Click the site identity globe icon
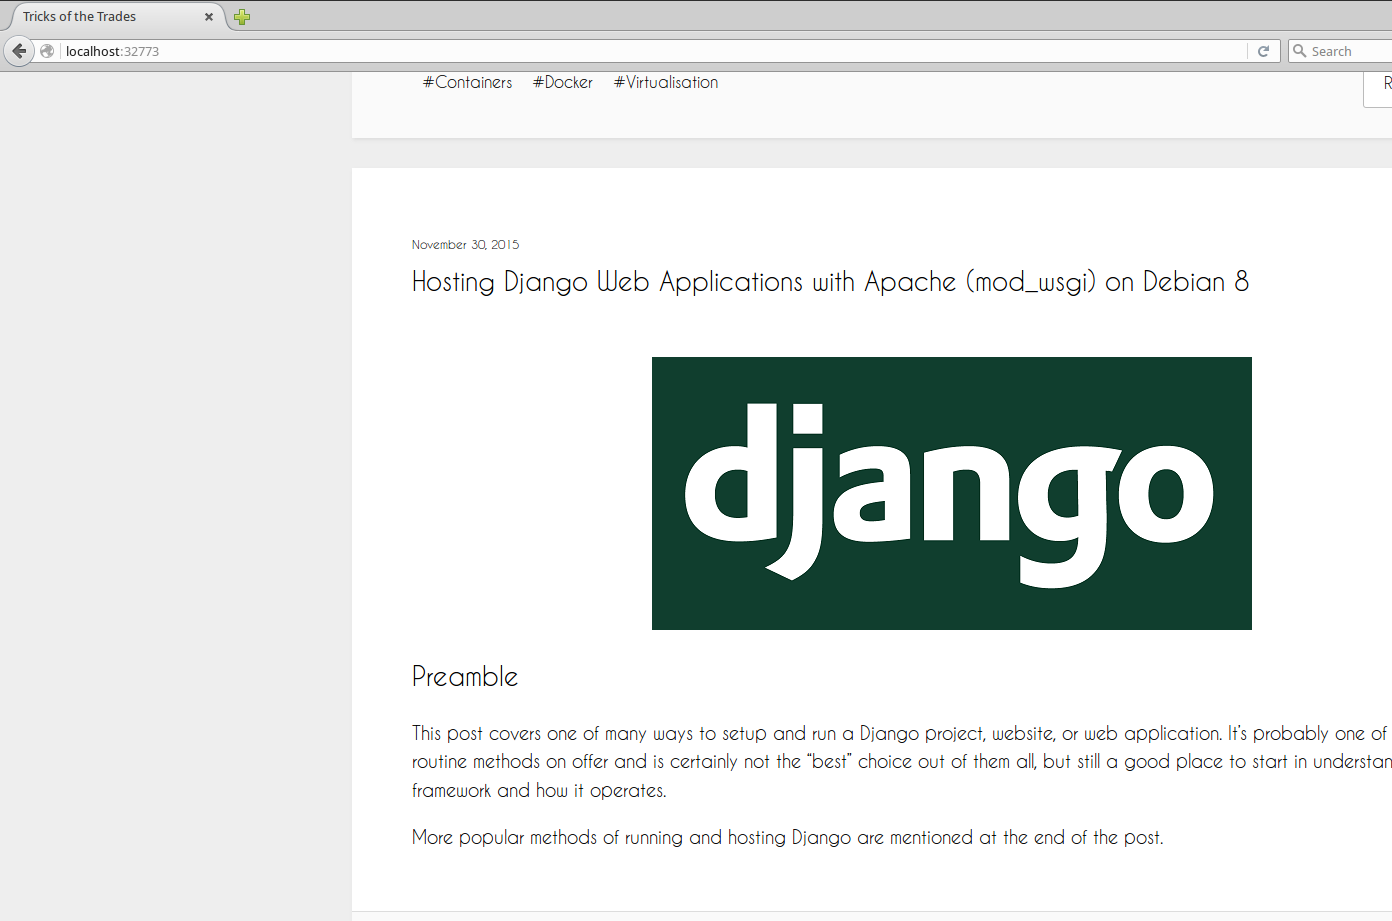This screenshot has width=1392, height=921. [x=47, y=51]
